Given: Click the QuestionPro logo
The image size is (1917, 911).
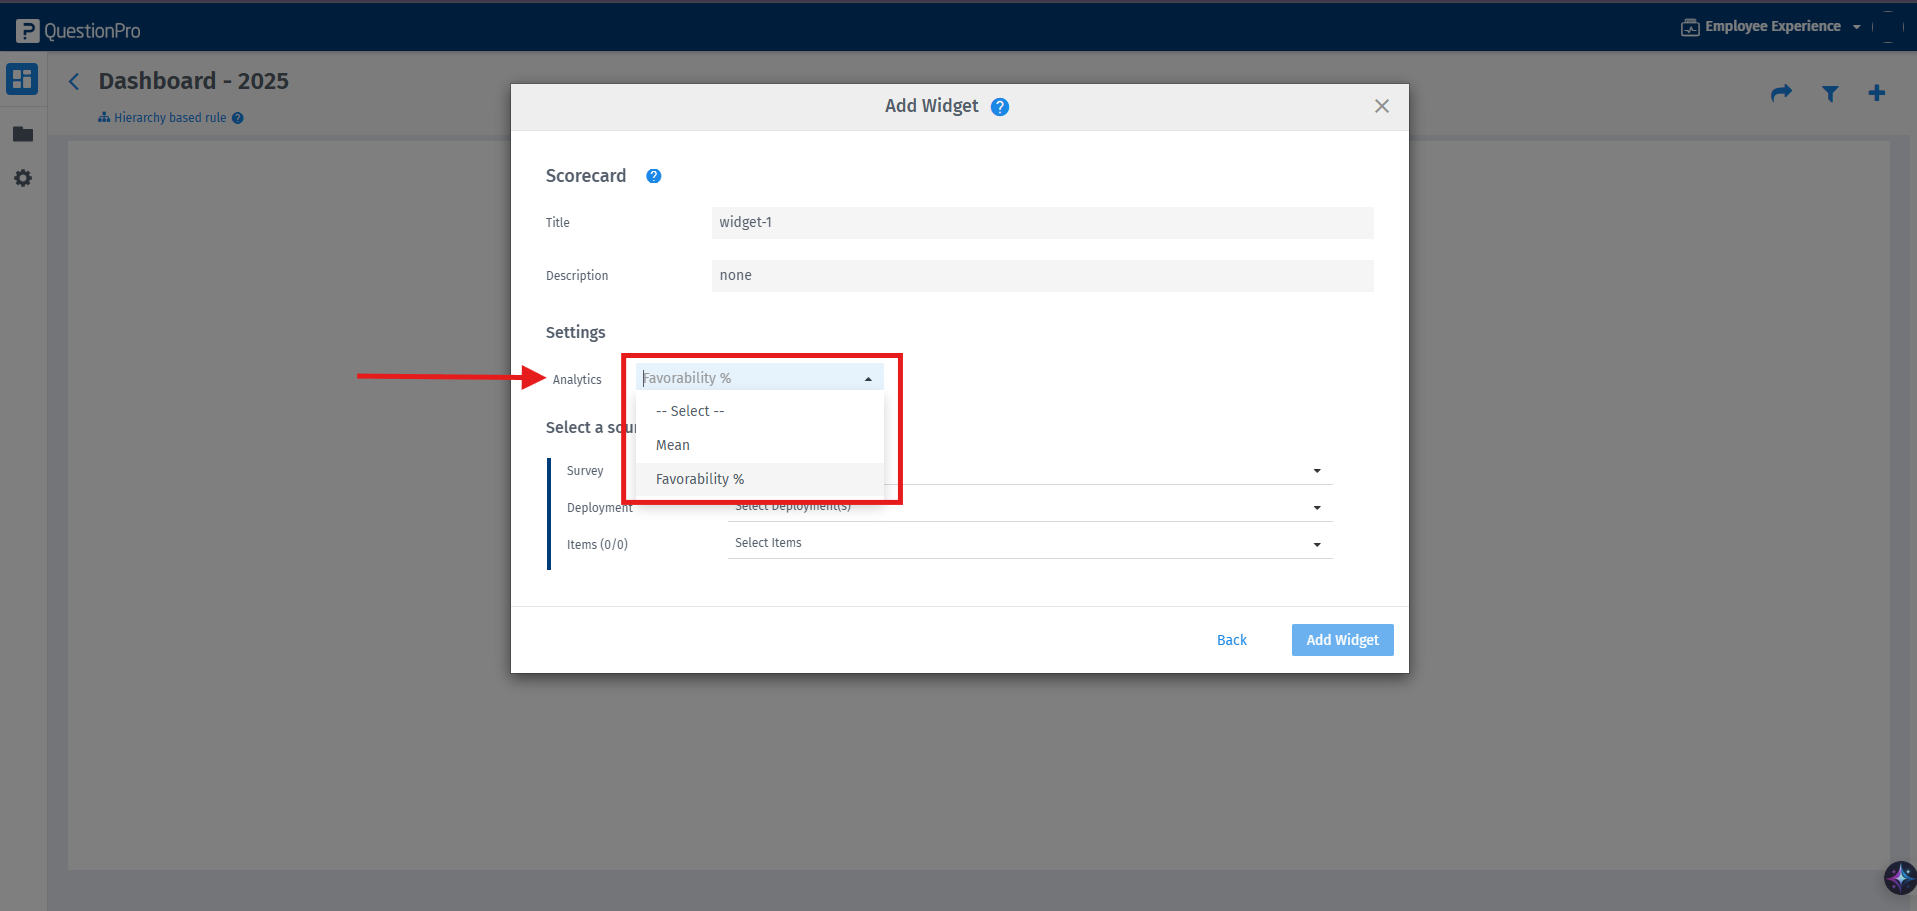Looking at the screenshot, I should (77, 29).
